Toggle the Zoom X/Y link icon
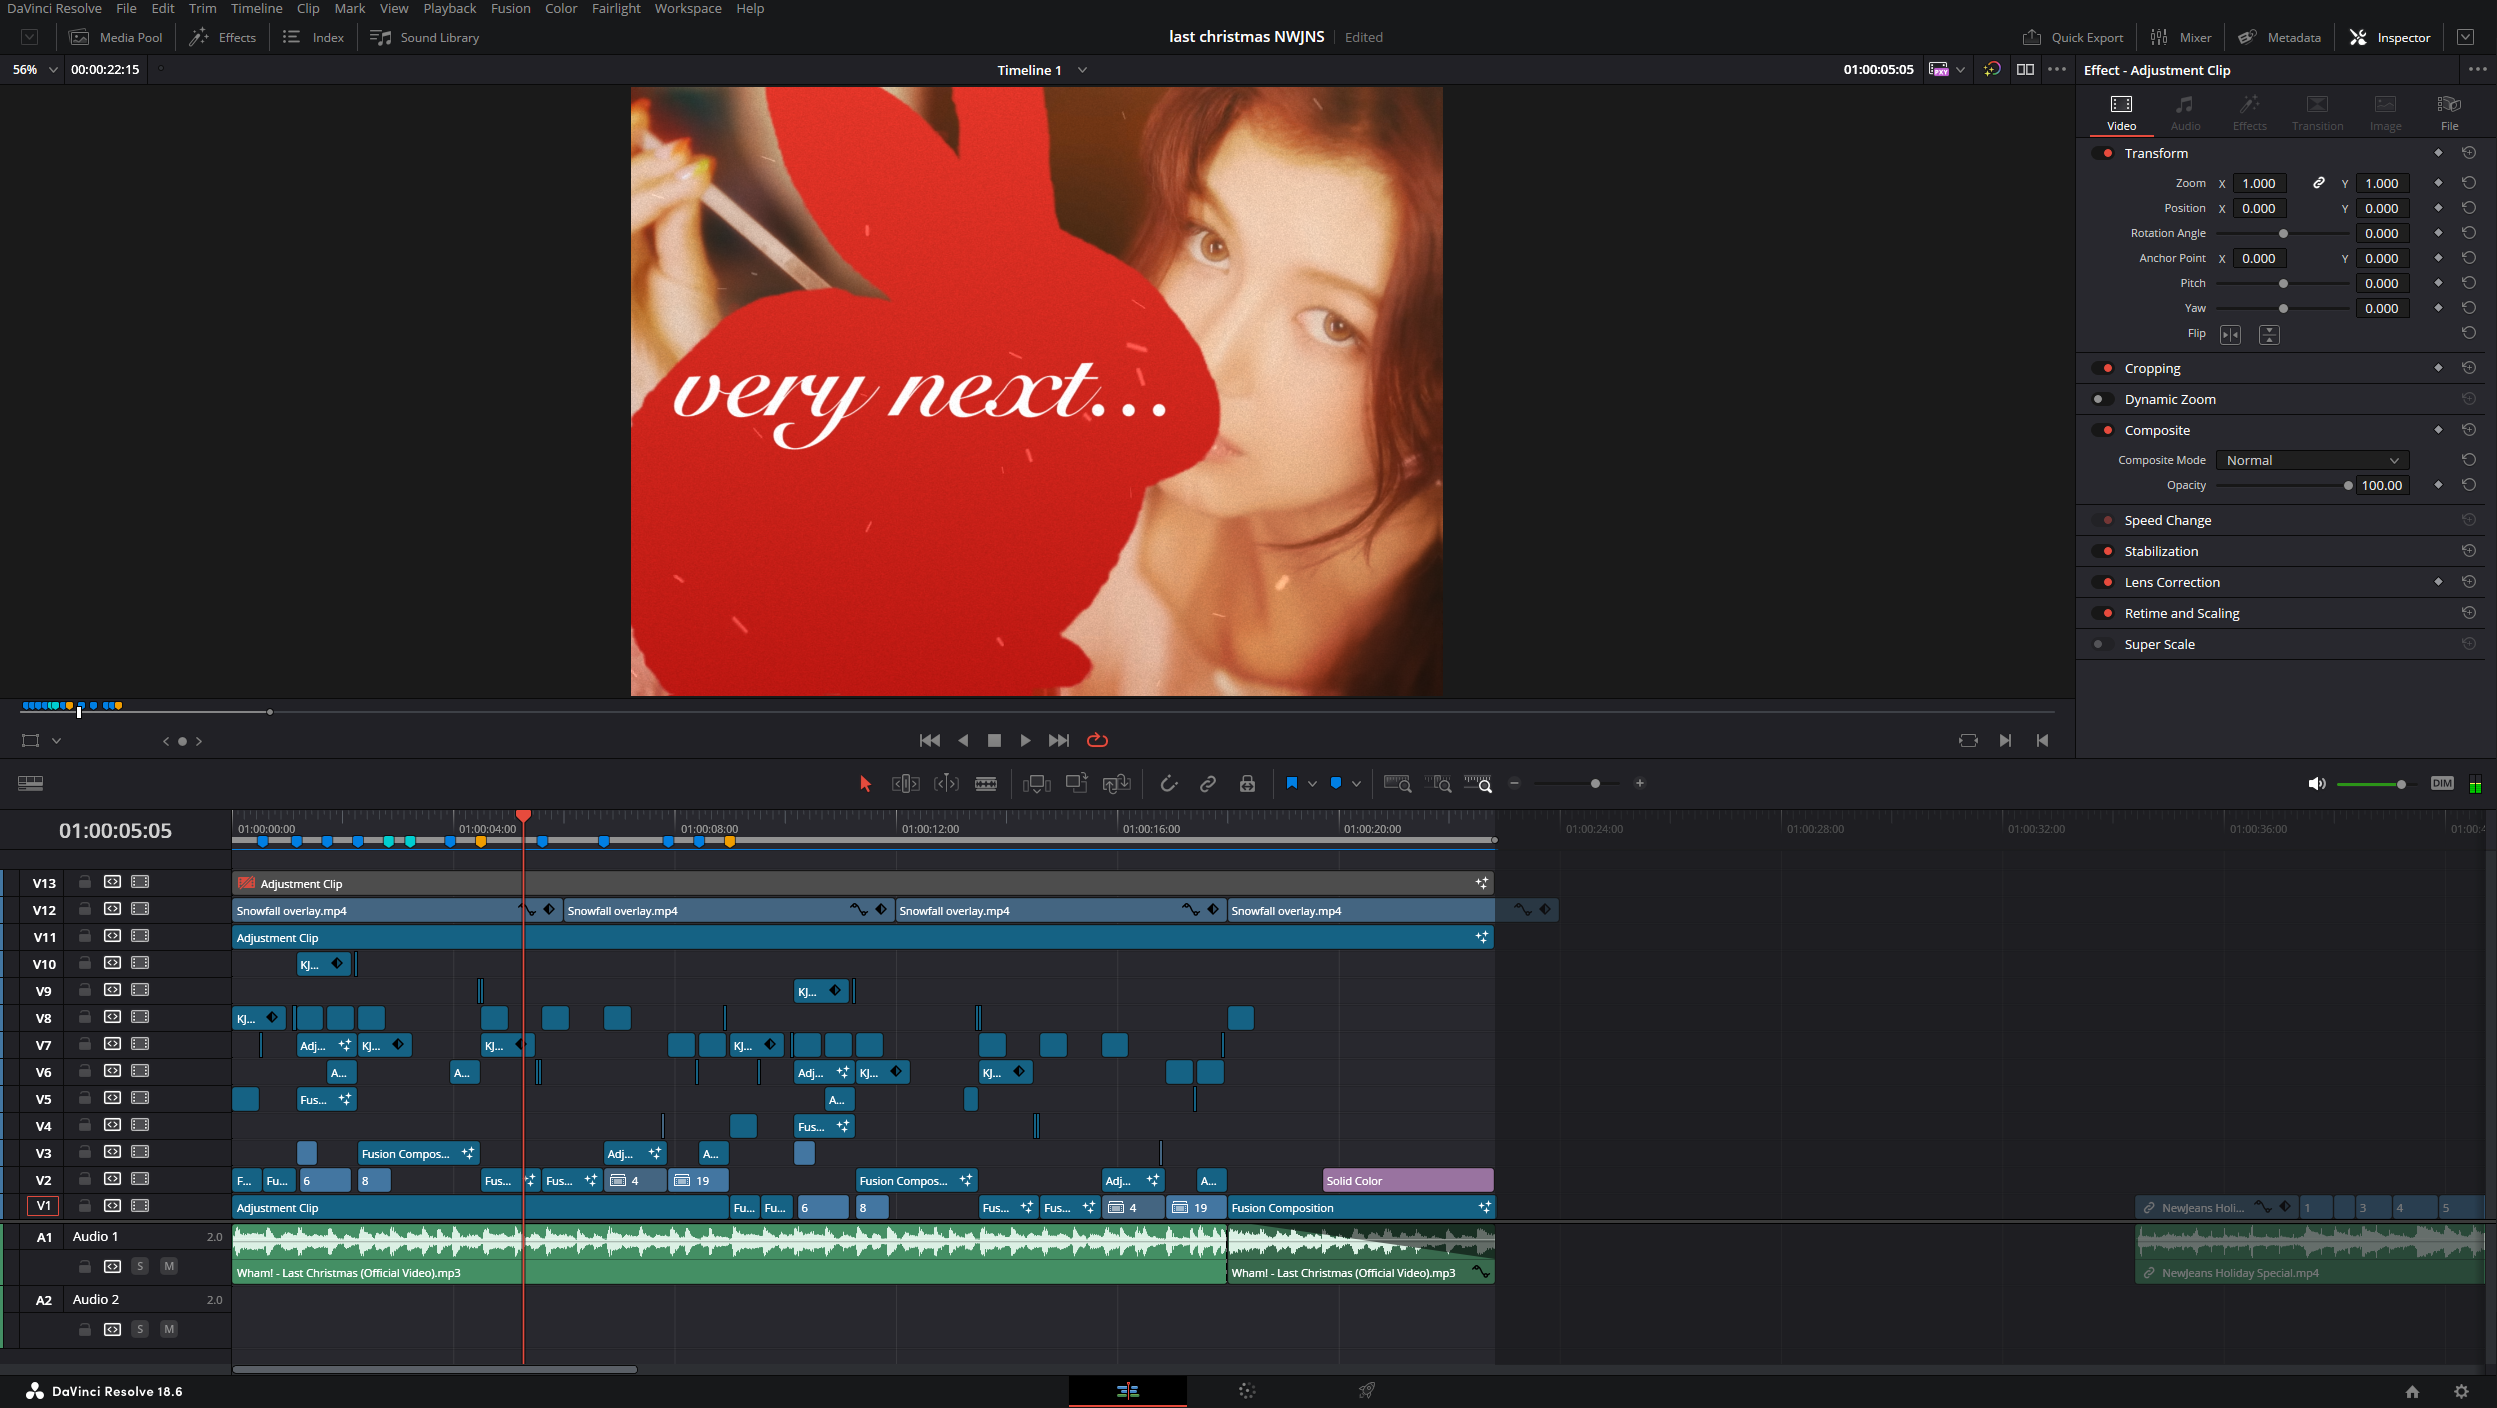Viewport: 2497px width, 1408px height. (x=2318, y=183)
